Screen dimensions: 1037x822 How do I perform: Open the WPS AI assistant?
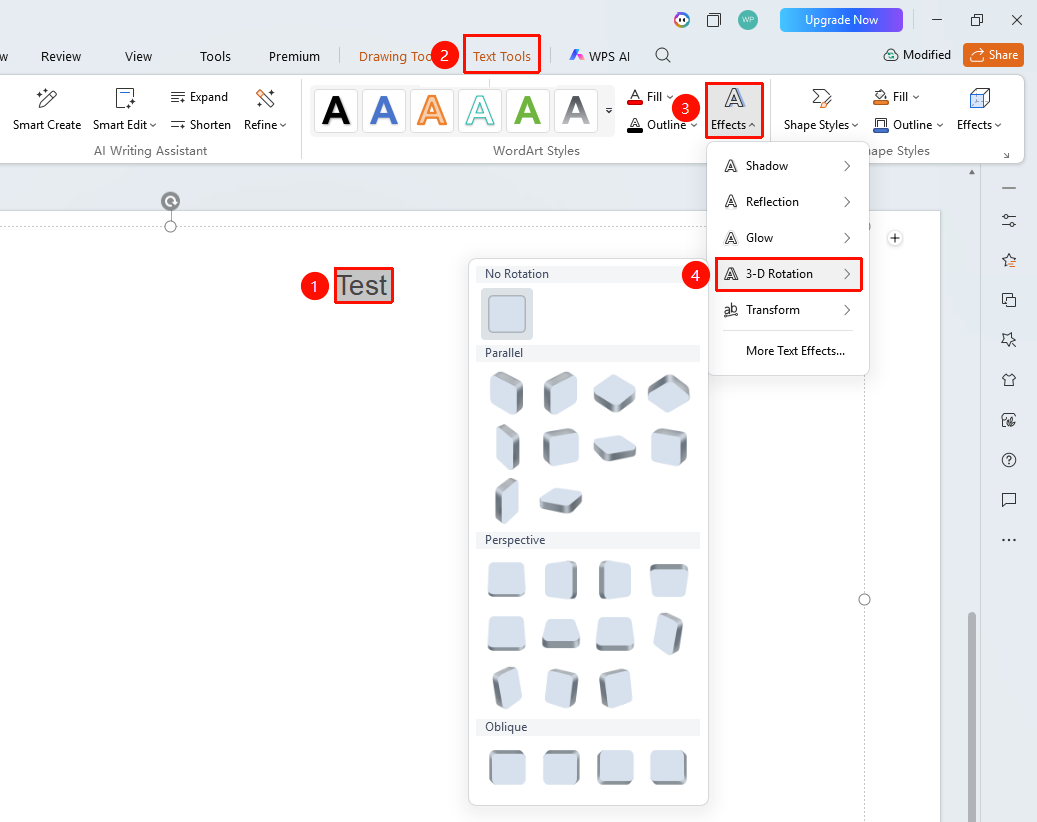pos(599,56)
